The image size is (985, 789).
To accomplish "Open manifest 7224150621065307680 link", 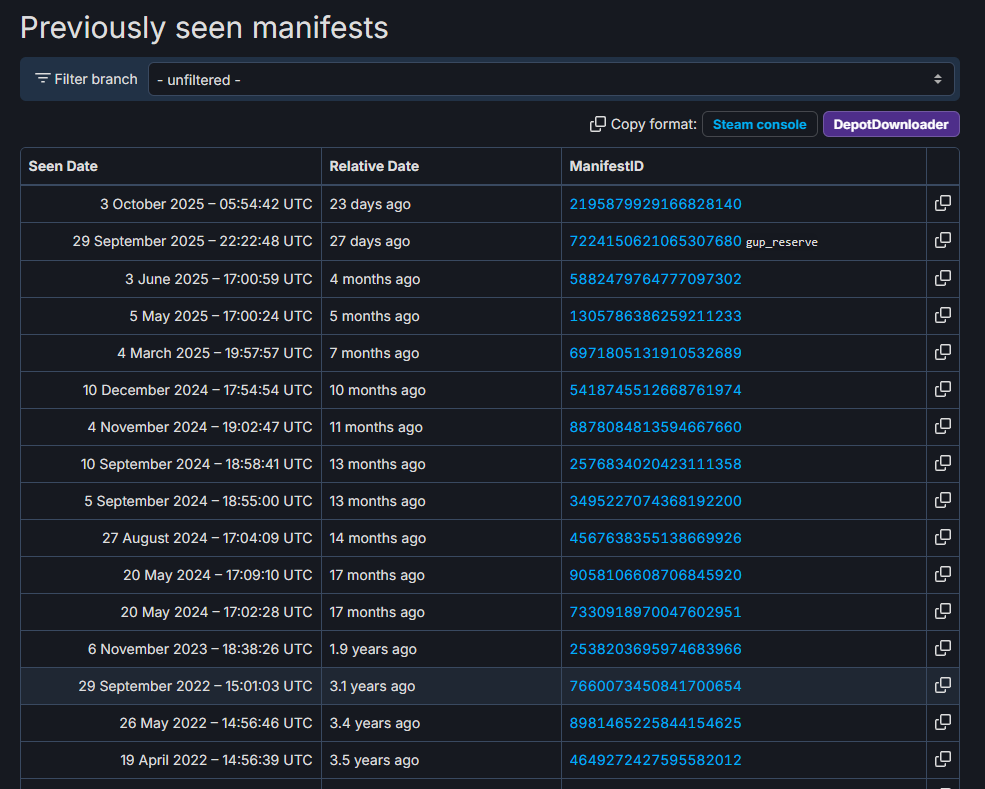I will (x=655, y=241).
